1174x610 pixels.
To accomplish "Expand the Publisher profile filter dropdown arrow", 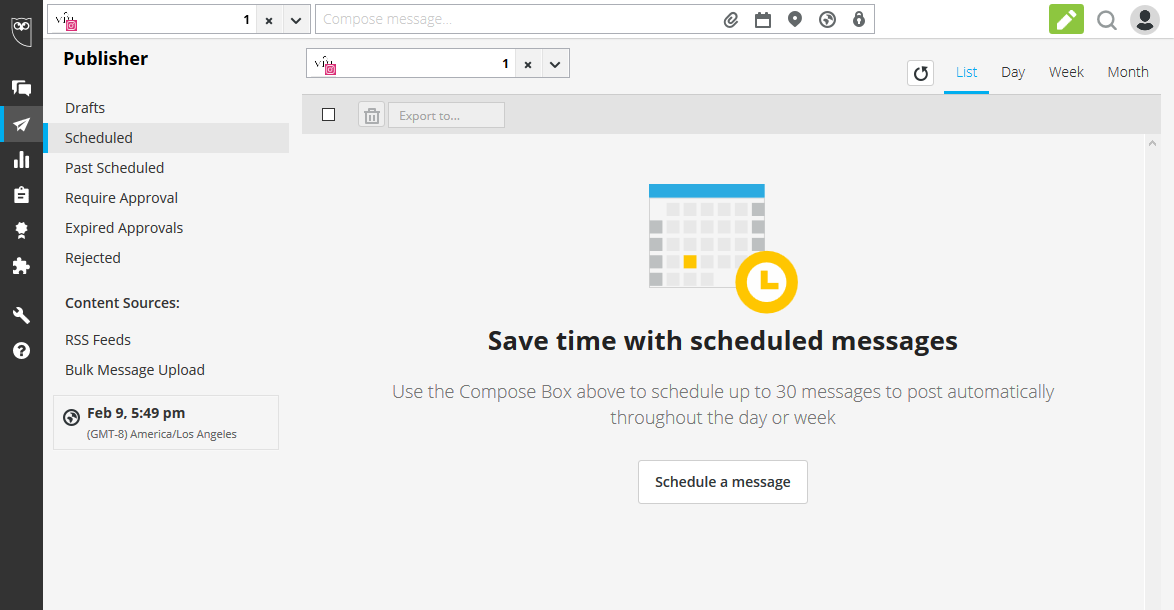I will 555,64.
